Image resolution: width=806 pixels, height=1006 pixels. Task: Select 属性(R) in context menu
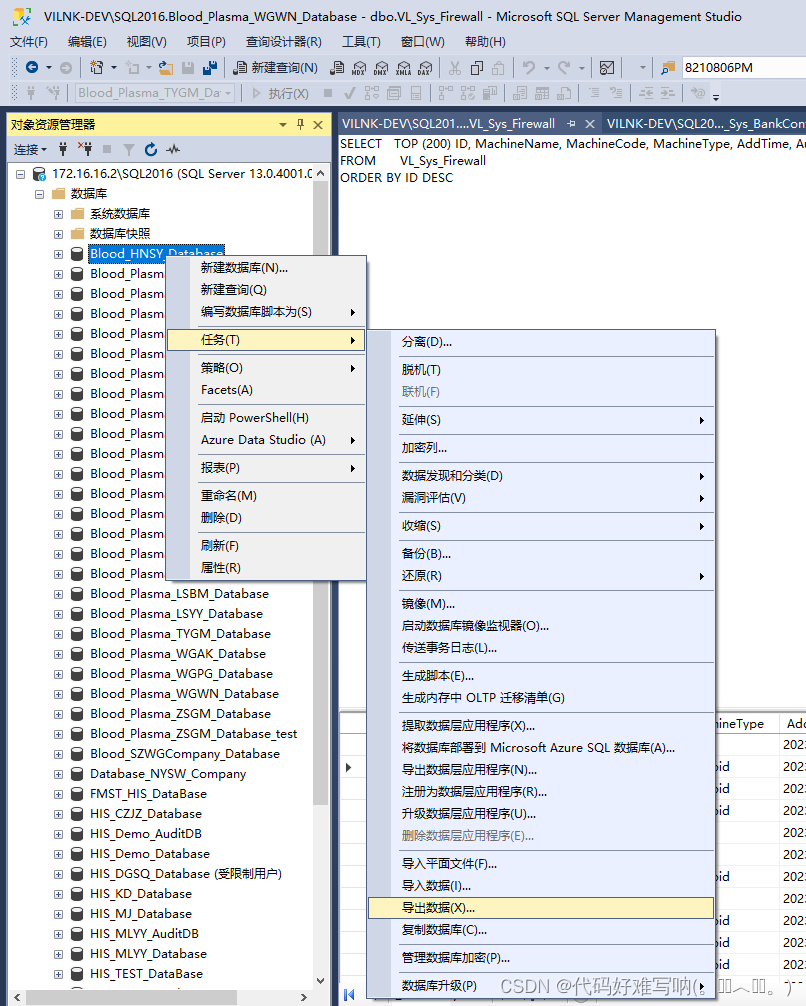(266, 568)
